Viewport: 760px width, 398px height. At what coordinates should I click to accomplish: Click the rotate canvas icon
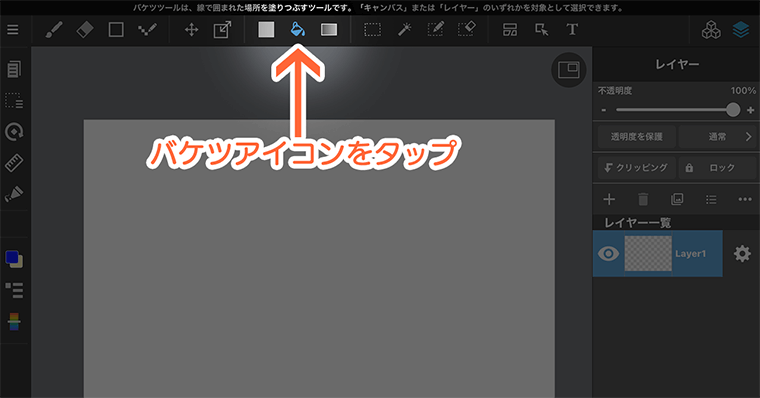(x=14, y=131)
